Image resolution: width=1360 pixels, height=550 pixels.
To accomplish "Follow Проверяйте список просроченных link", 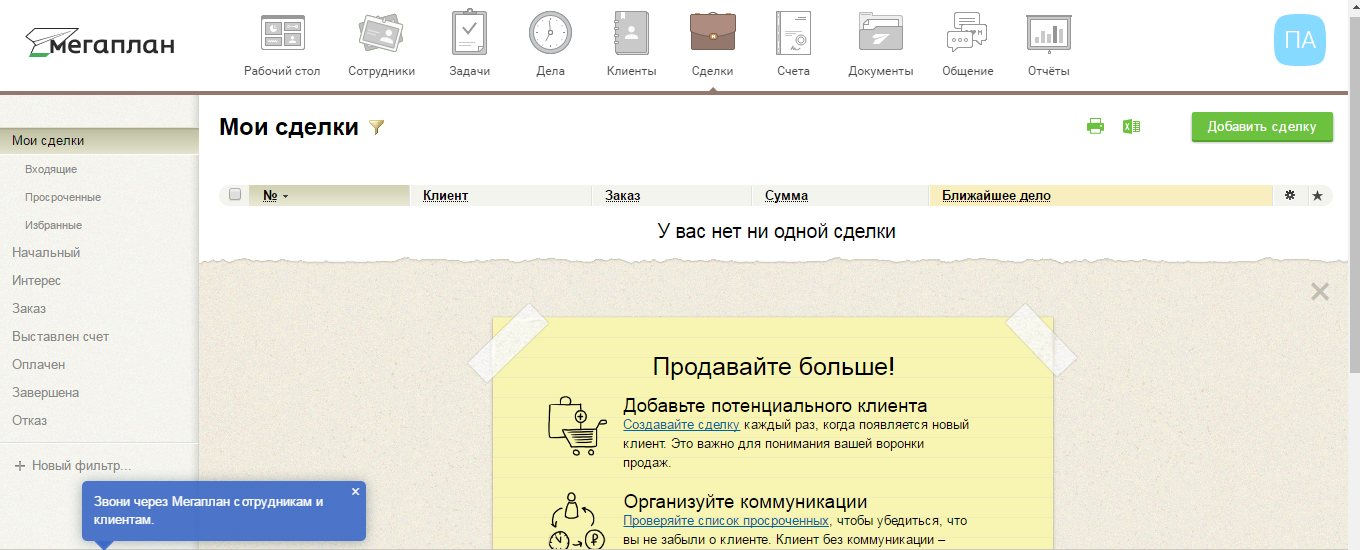I will coord(726,521).
